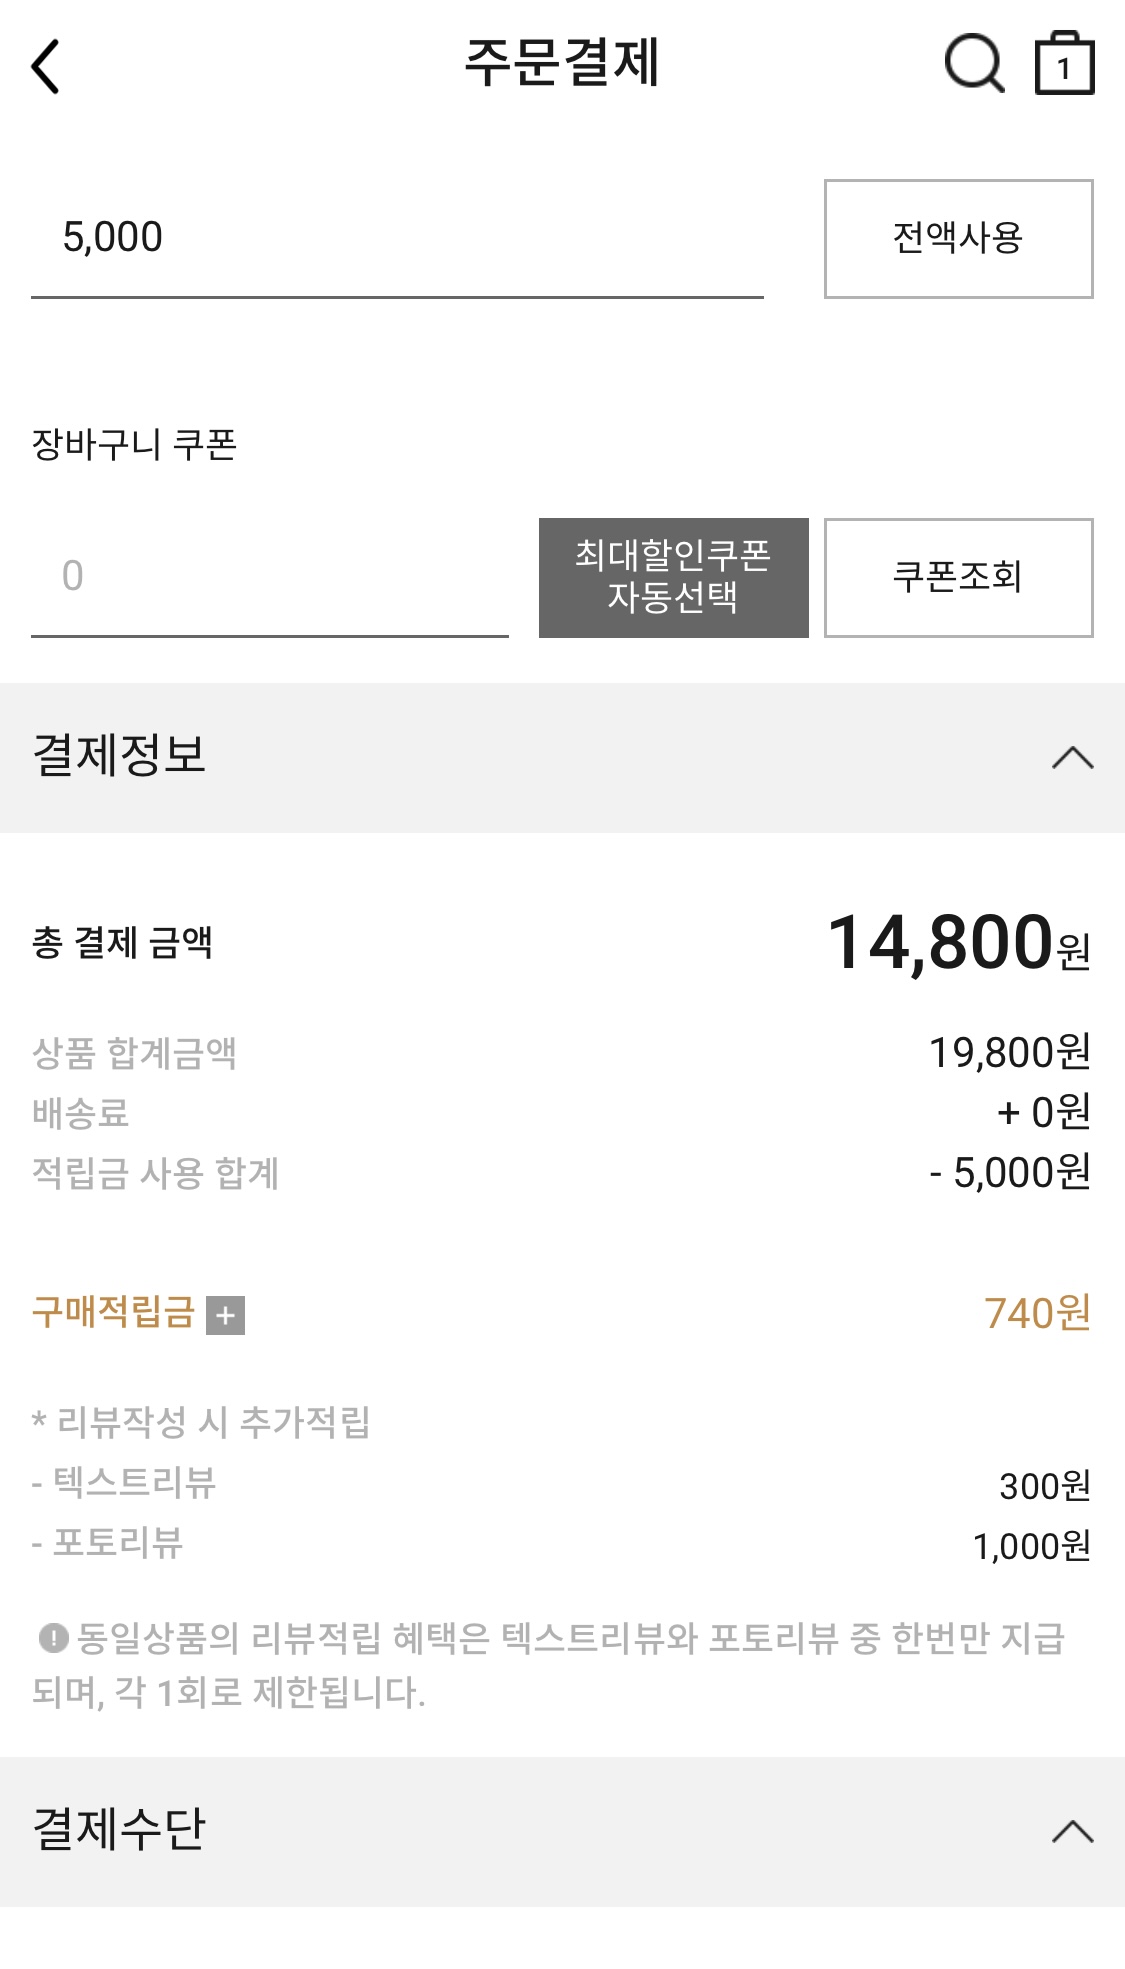Screen dimensions: 1125x1969
Task: Tap the 14,800원 total payment amount
Action: pyautogui.click(x=959, y=943)
